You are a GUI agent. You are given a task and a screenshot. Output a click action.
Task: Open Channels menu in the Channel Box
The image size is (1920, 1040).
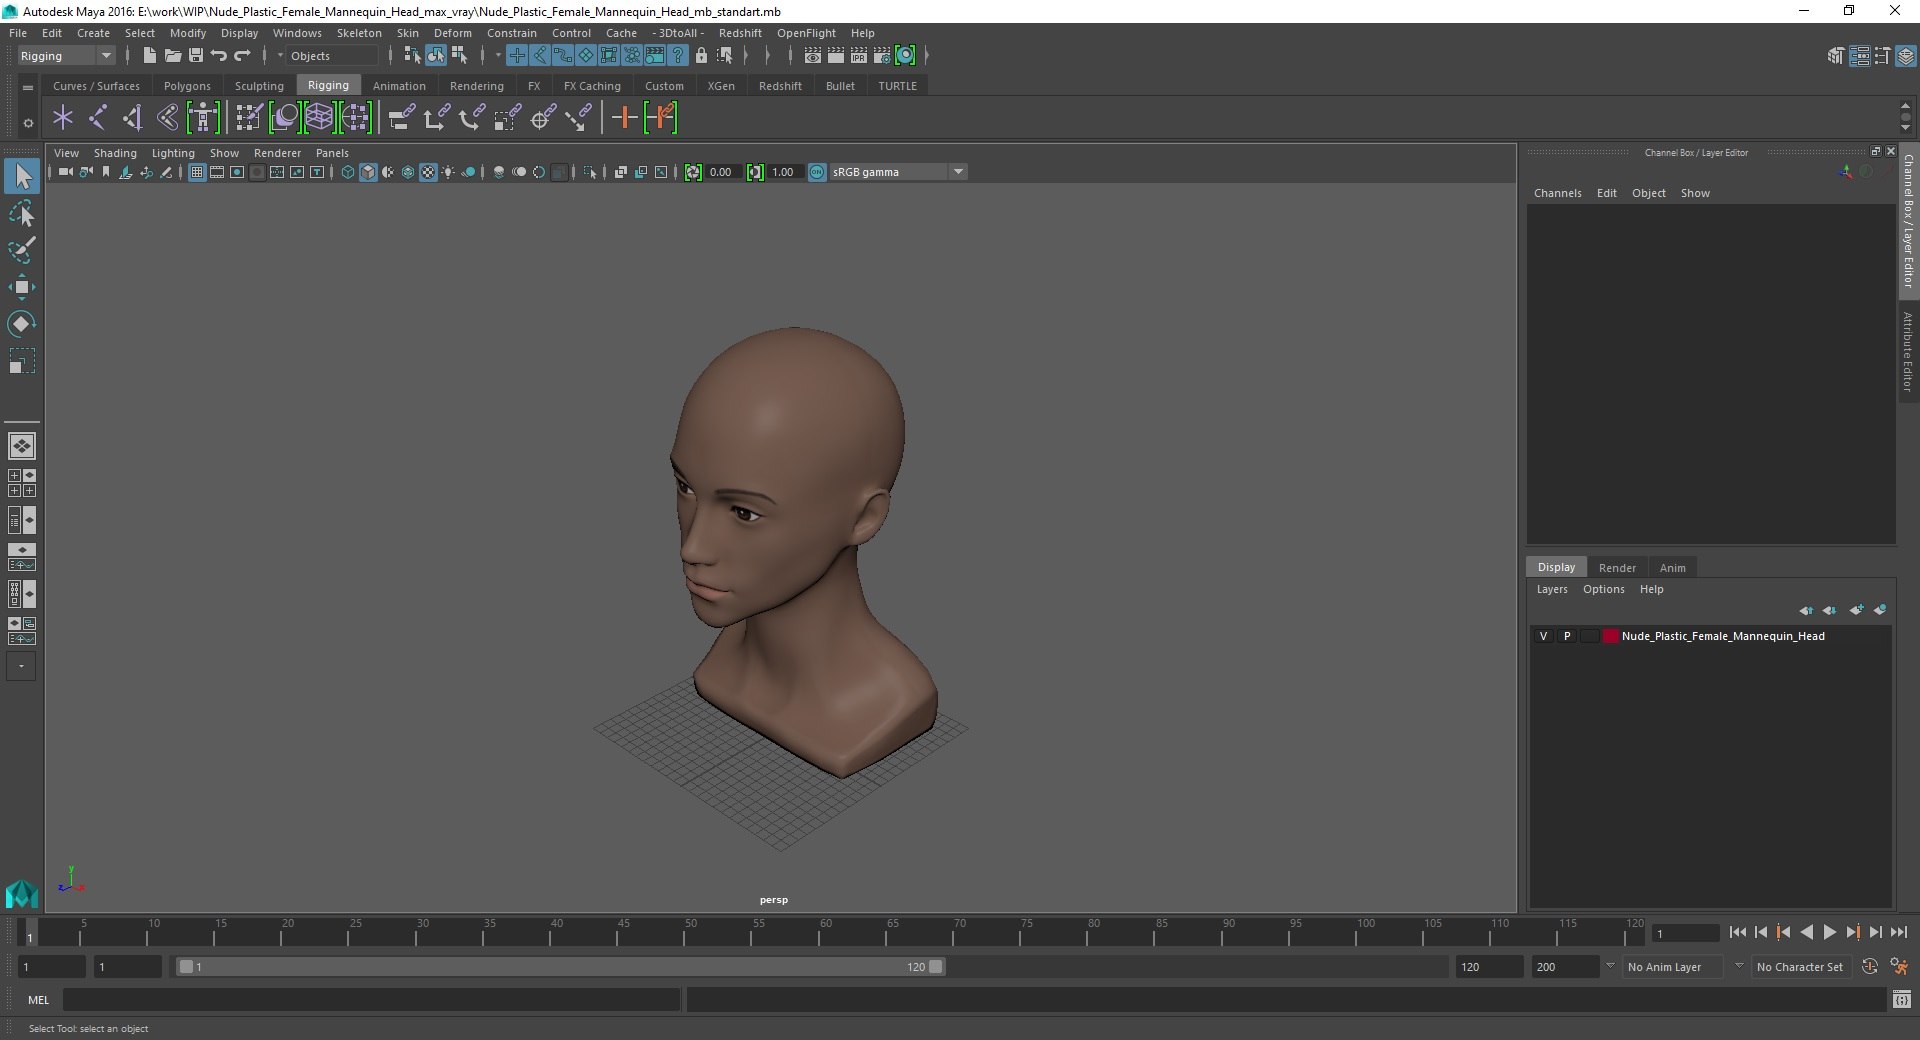(1557, 193)
